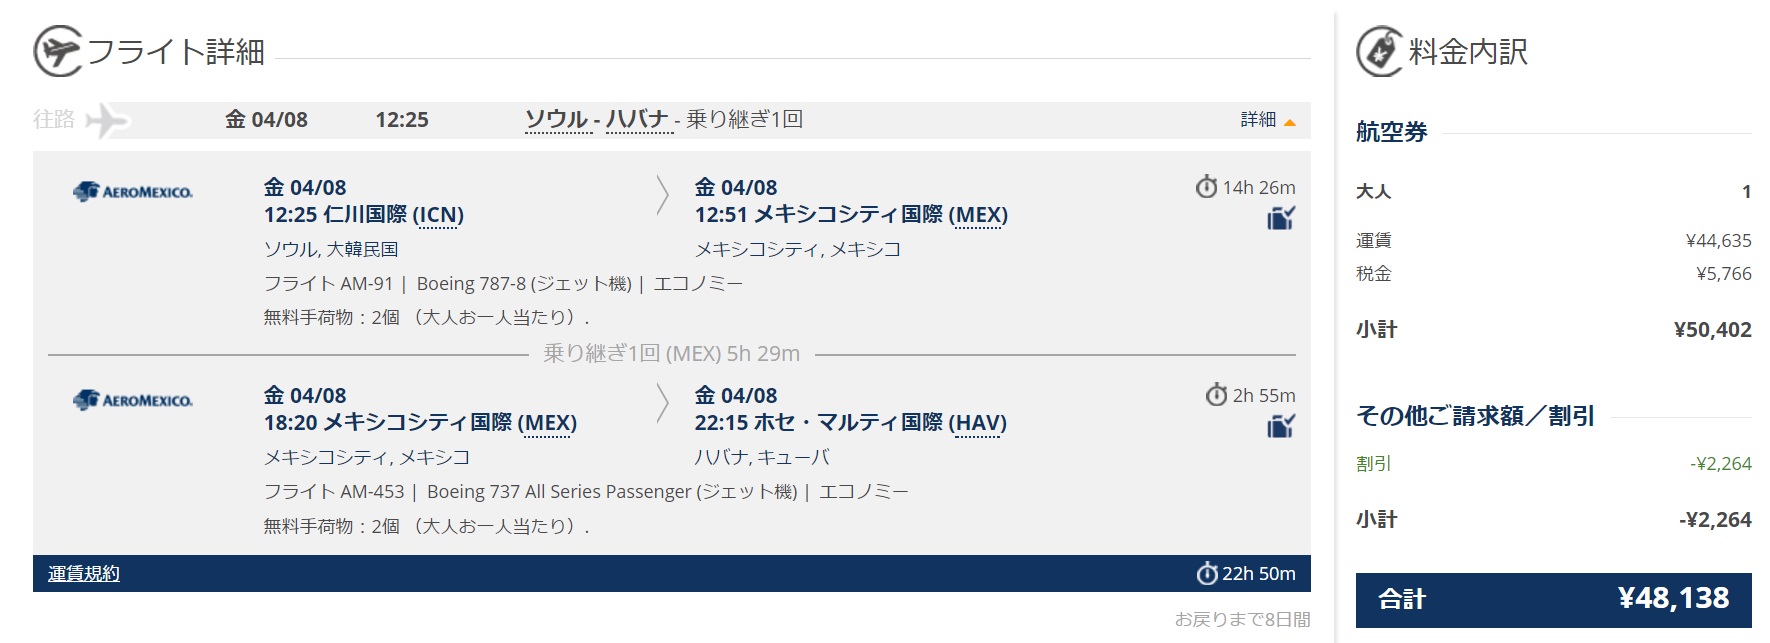
Task: Click the clock icon beside 22h 50m total
Action: click(1207, 573)
